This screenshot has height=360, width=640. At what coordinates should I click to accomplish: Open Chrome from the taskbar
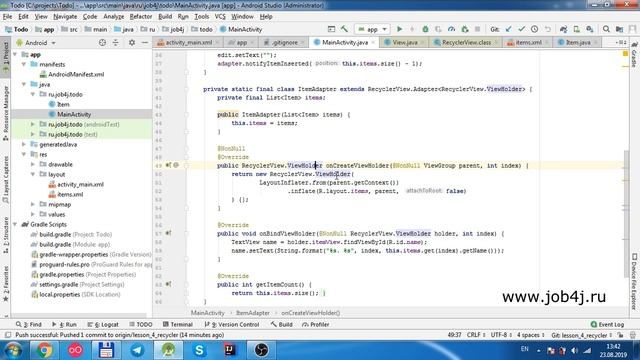pyautogui.click(x=44, y=350)
